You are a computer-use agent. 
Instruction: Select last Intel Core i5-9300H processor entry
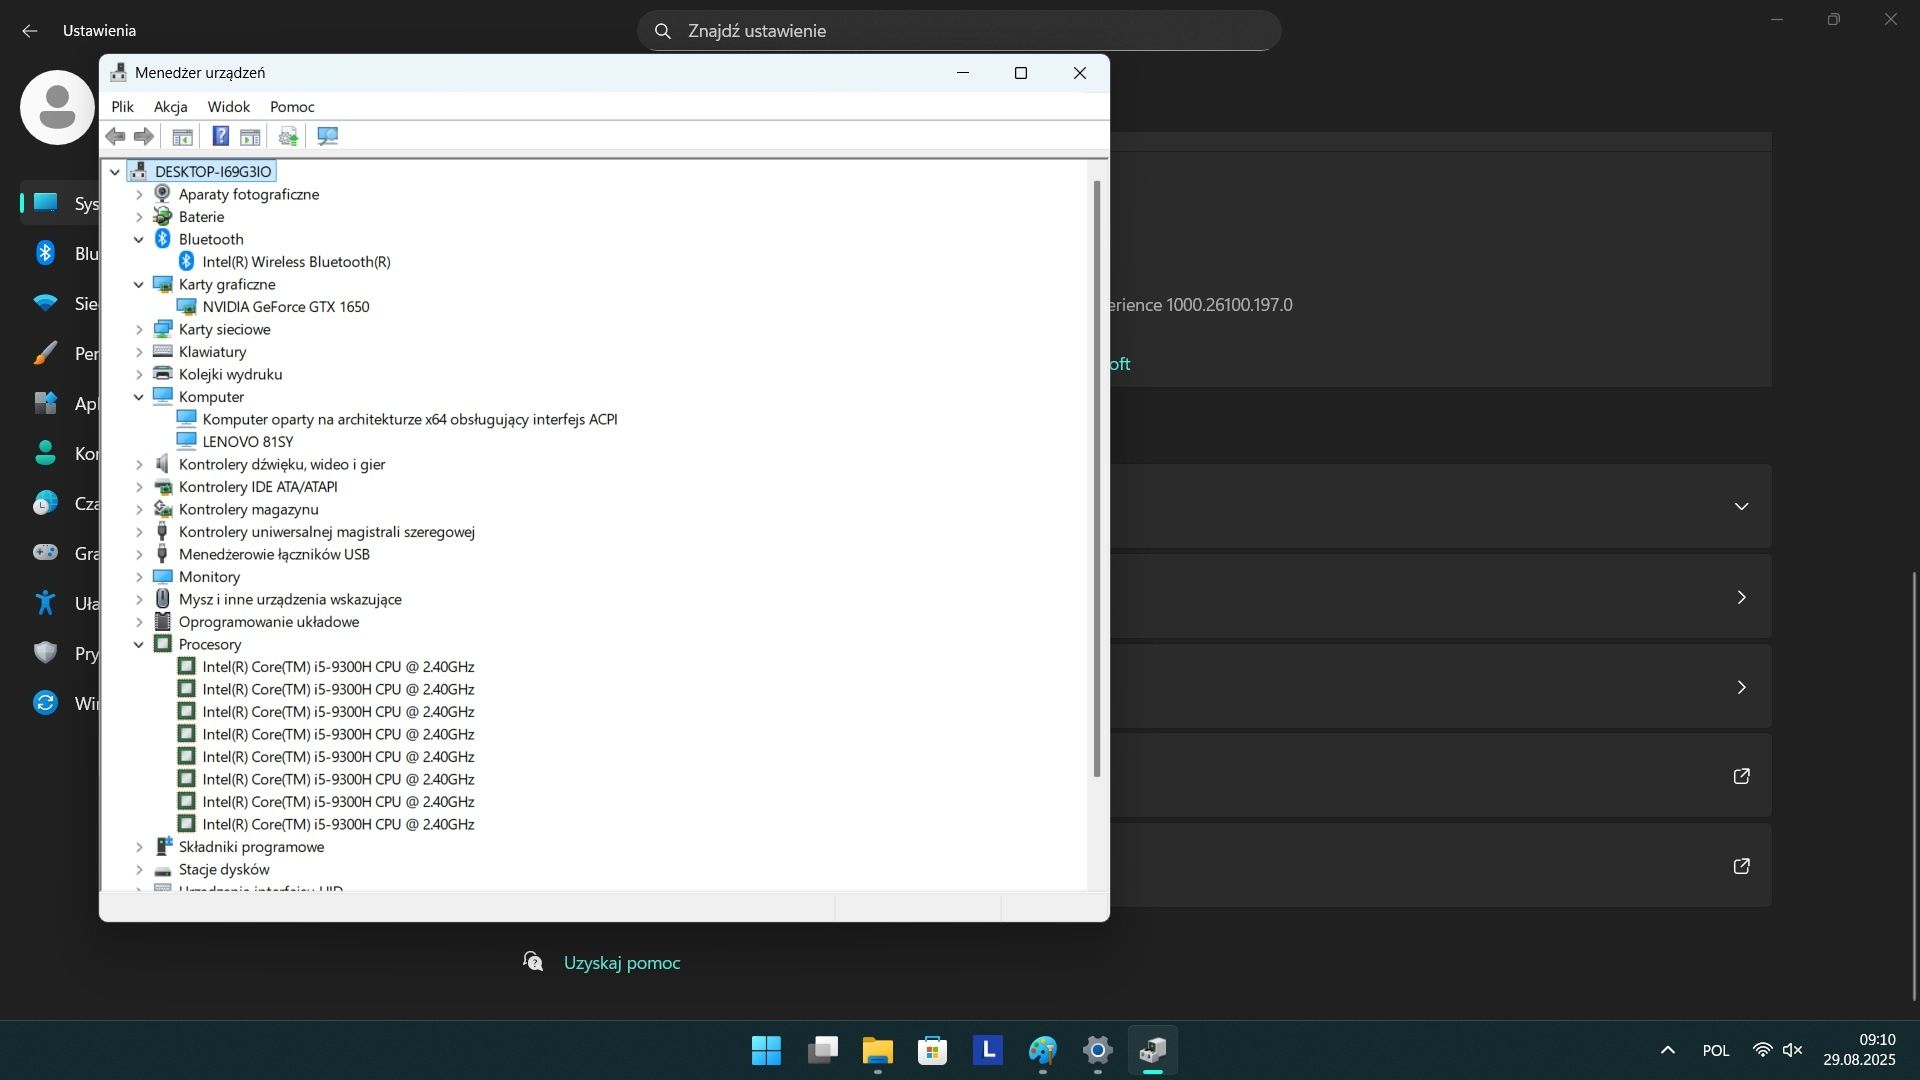coord(338,824)
